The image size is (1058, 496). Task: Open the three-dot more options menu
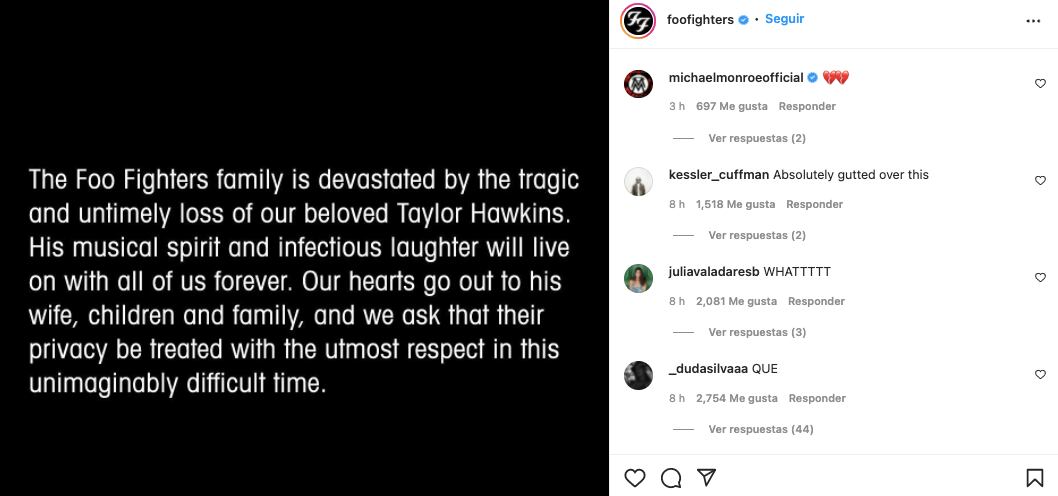pyautogui.click(x=1033, y=20)
